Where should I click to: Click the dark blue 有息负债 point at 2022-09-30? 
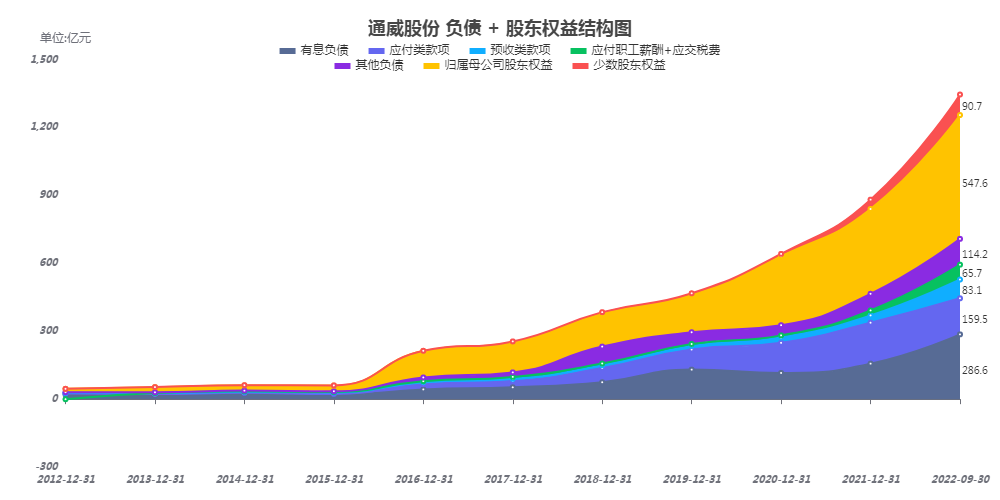coord(960,334)
